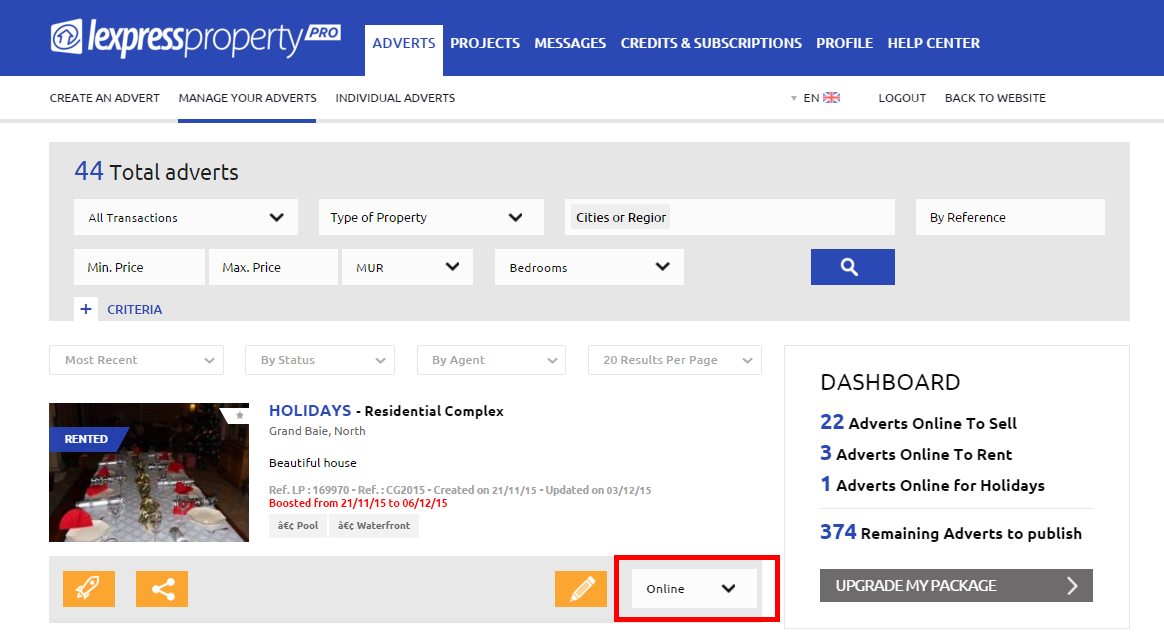Click Boosted from 21/11/15 to 06/12/15 text
Image resolution: width=1164 pixels, height=637 pixels.
pos(358,503)
